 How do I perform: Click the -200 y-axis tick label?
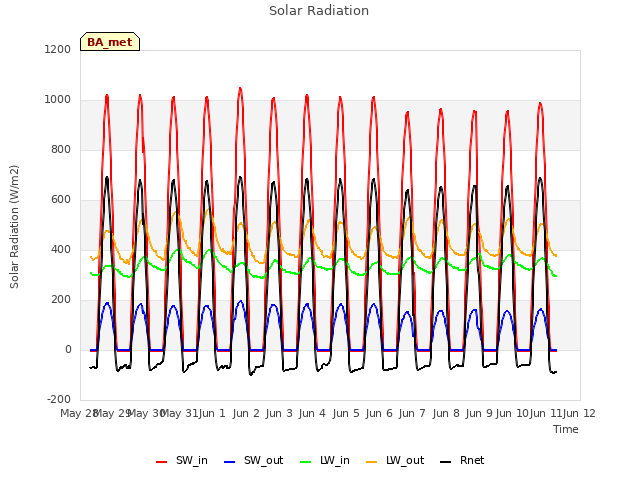[x=59, y=399]
